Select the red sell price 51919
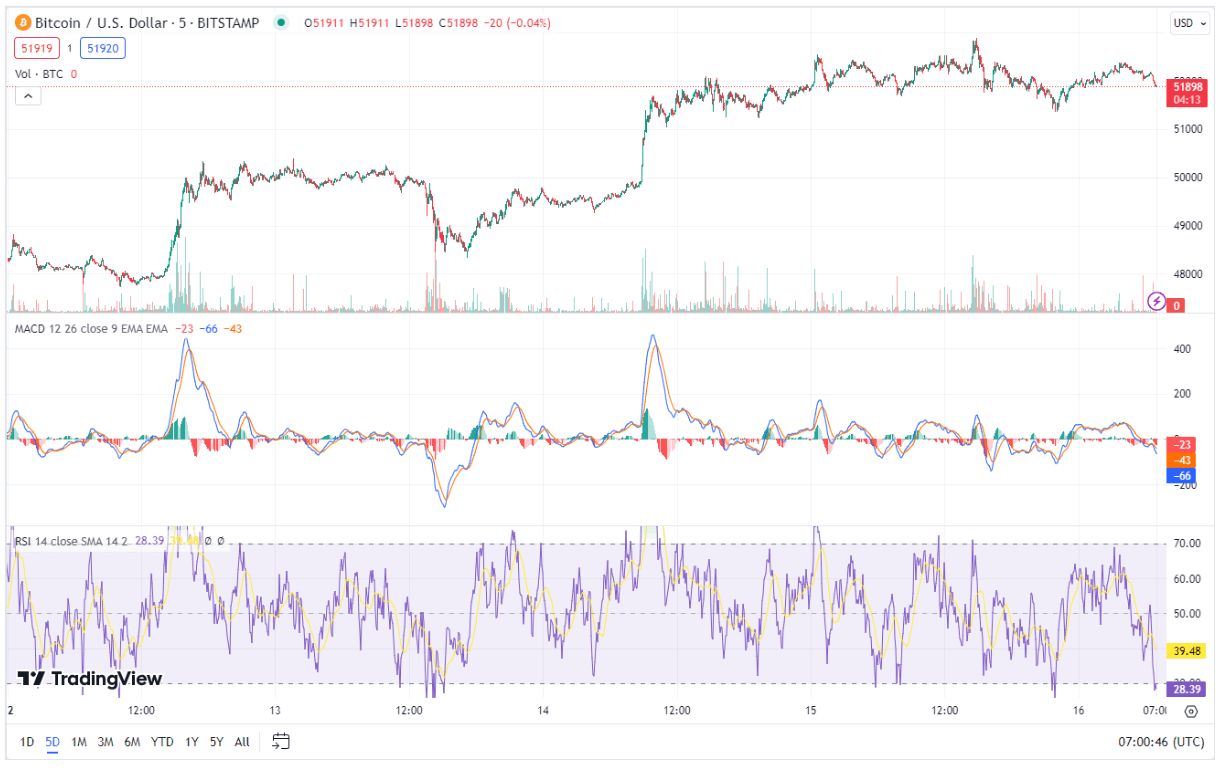 point(36,47)
